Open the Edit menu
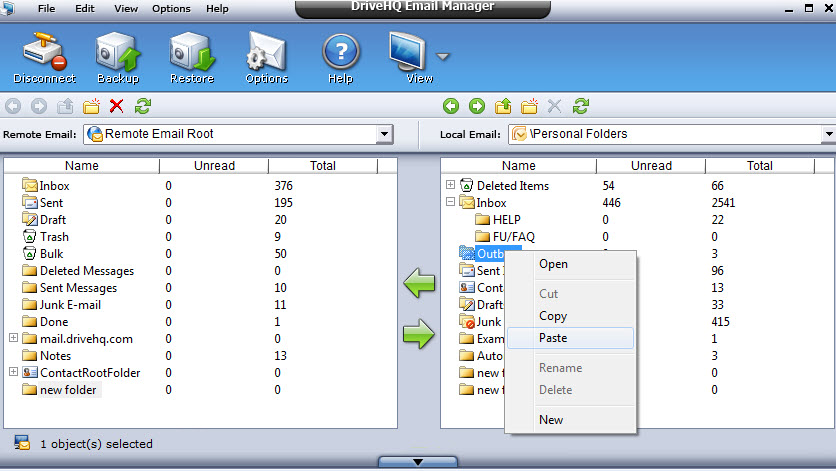This screenshot has height=471, width=836. click(x=85, y=9)
